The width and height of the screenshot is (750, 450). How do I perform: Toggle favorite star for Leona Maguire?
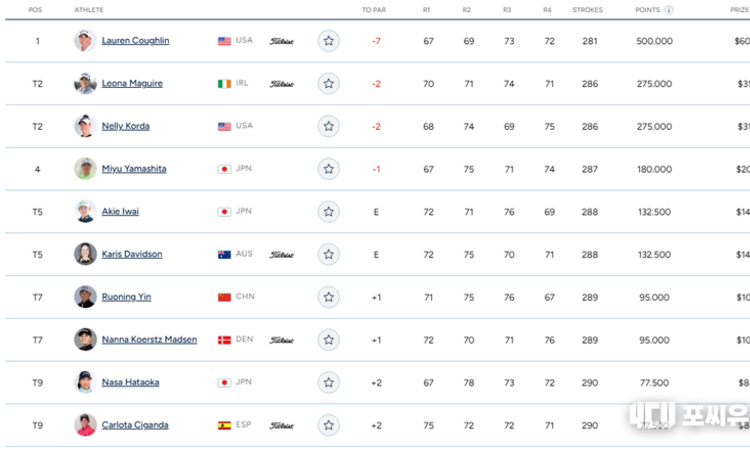tap(328, 84)
